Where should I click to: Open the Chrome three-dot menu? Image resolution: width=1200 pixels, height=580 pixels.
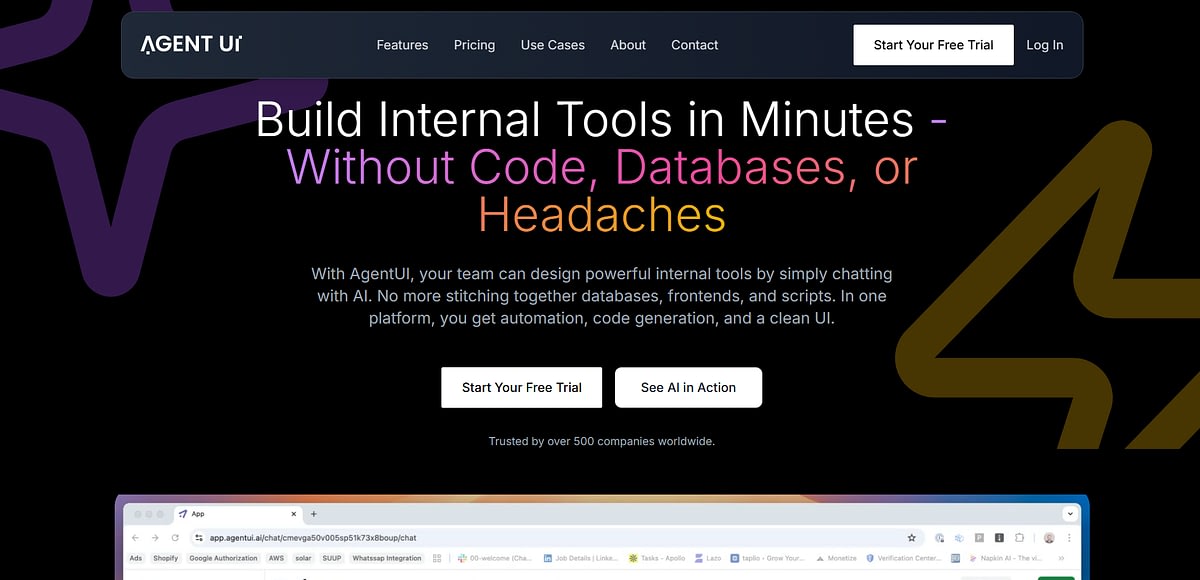coord(1069,537)
